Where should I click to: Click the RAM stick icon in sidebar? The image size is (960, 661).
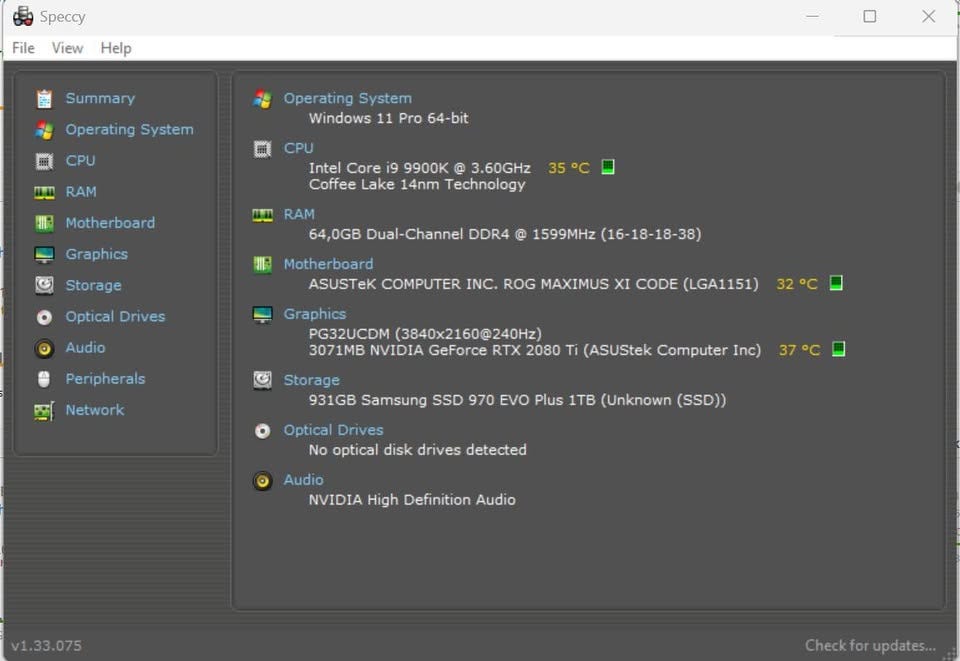click(x=44, y=192)
